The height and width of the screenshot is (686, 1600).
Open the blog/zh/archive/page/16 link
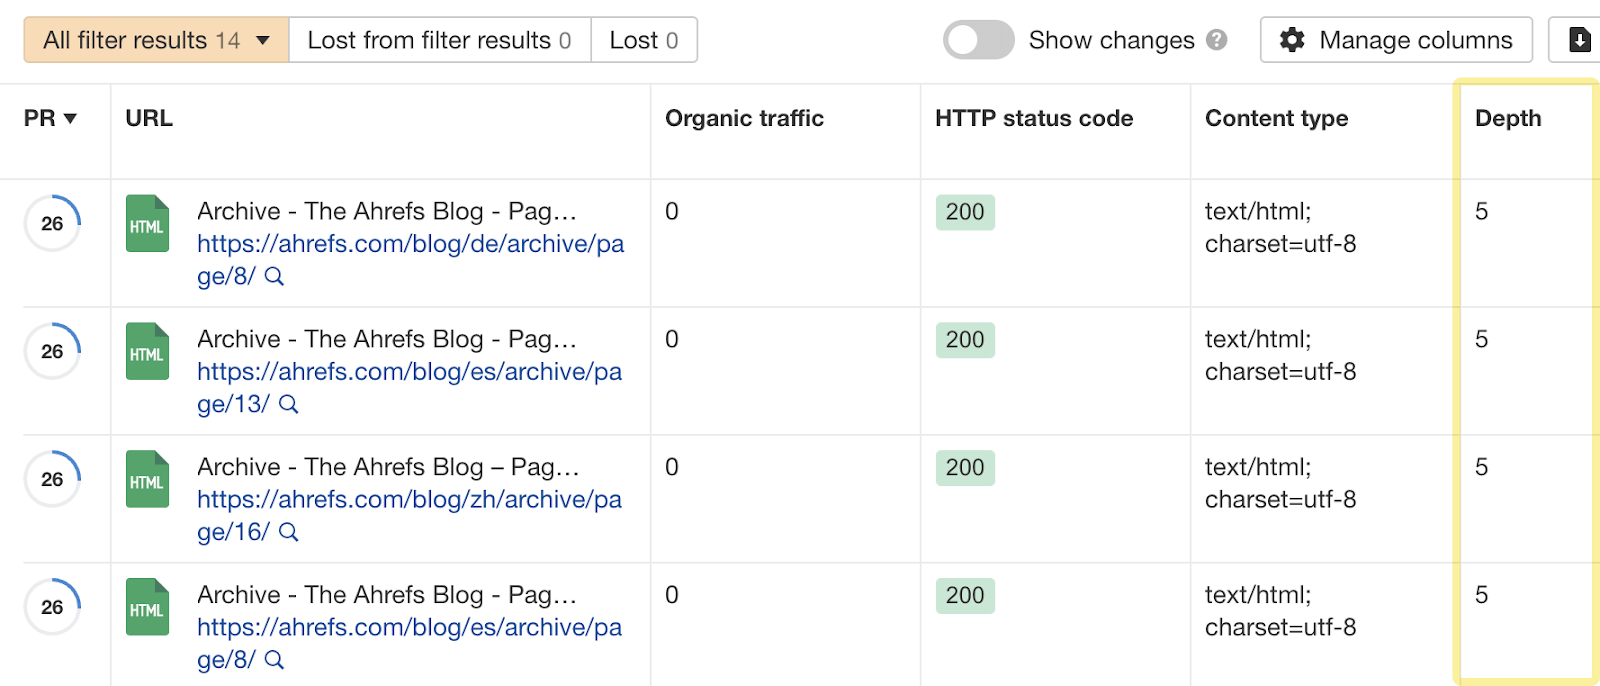(x=409, y=500)
